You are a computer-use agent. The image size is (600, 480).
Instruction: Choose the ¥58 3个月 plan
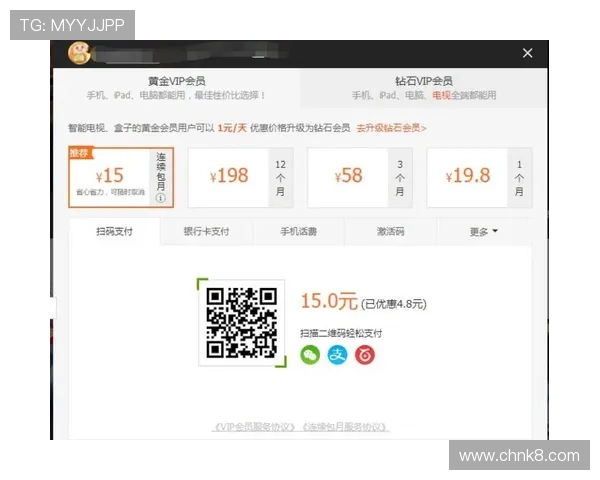360,177
